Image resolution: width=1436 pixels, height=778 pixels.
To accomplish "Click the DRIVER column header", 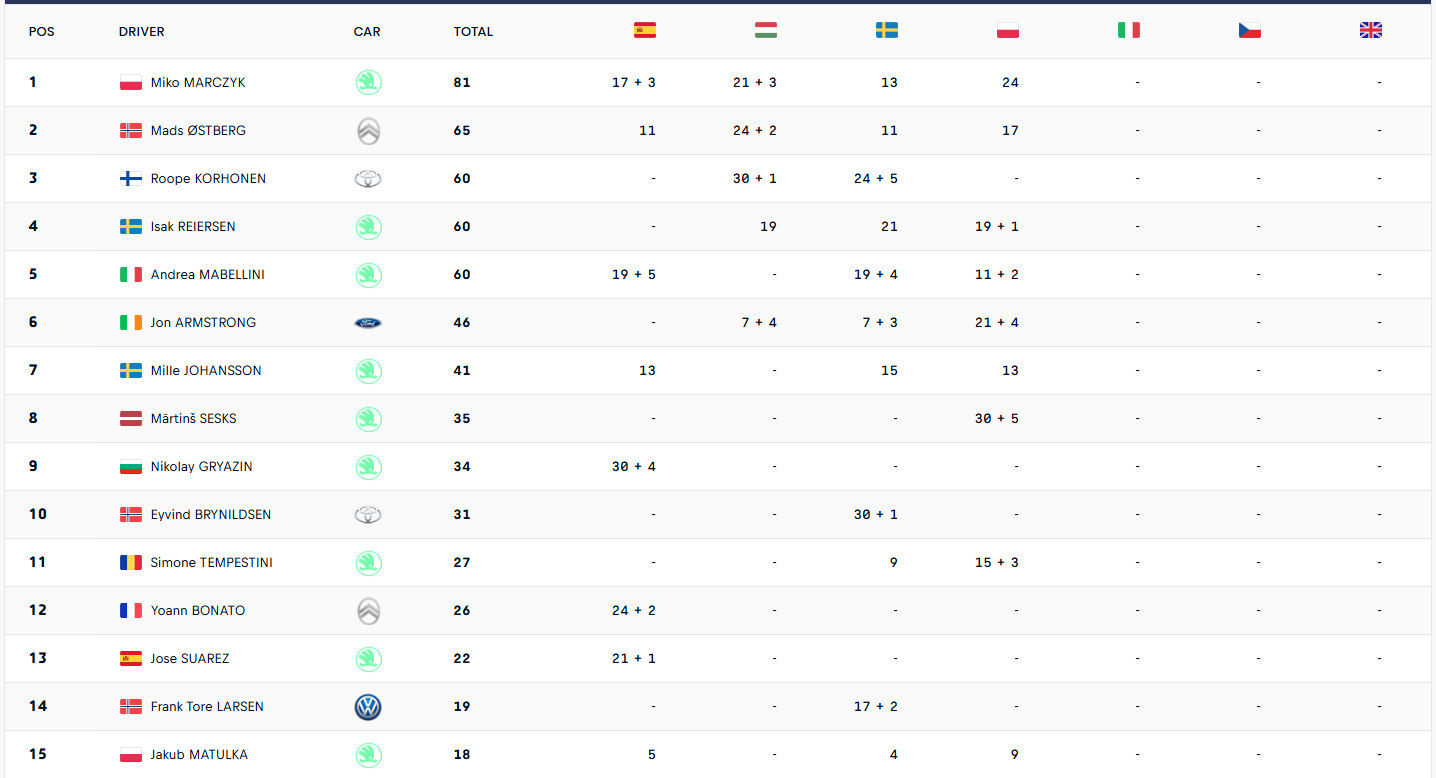I will [141, 32].
